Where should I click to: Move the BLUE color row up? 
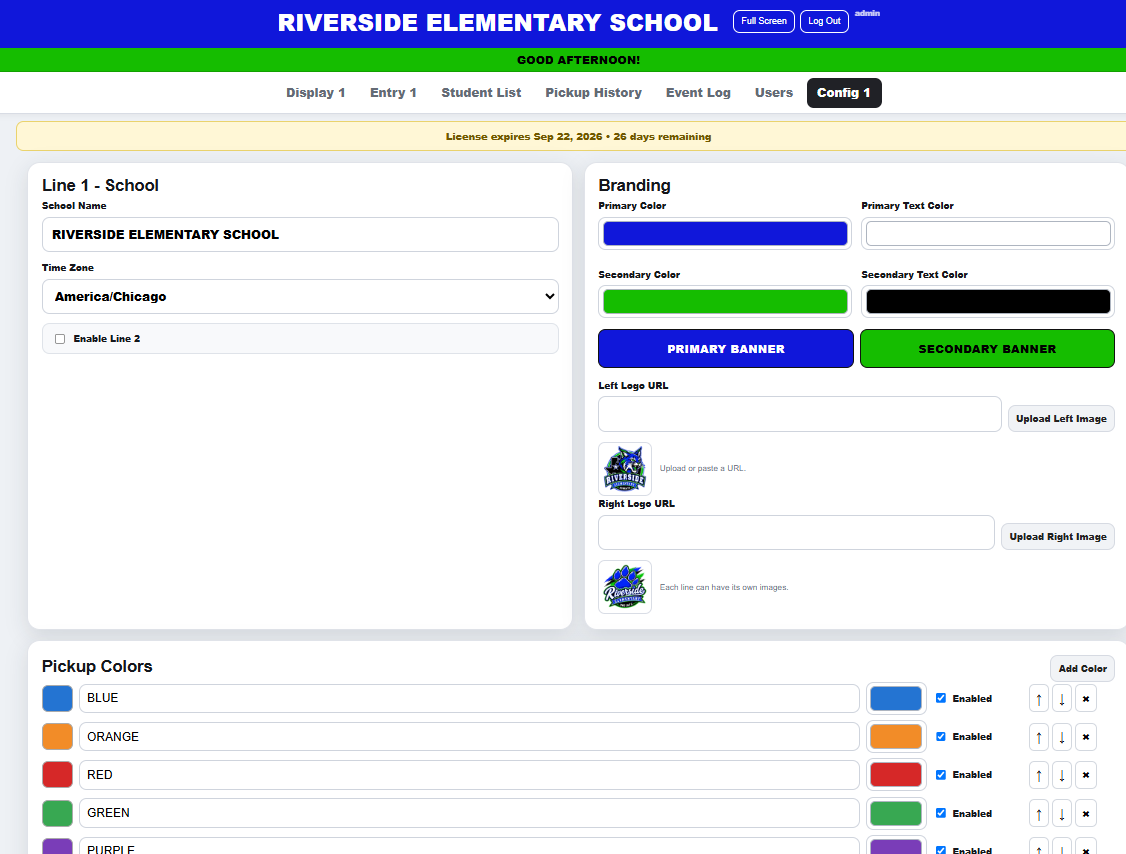[x=1038, y=698]
